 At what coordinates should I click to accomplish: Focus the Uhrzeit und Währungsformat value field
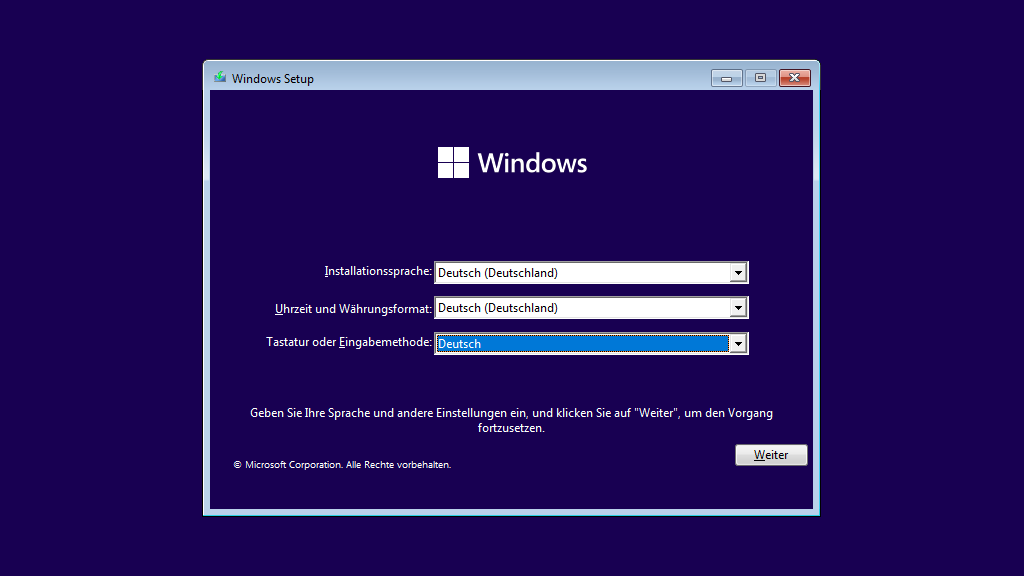pos(582,308)
